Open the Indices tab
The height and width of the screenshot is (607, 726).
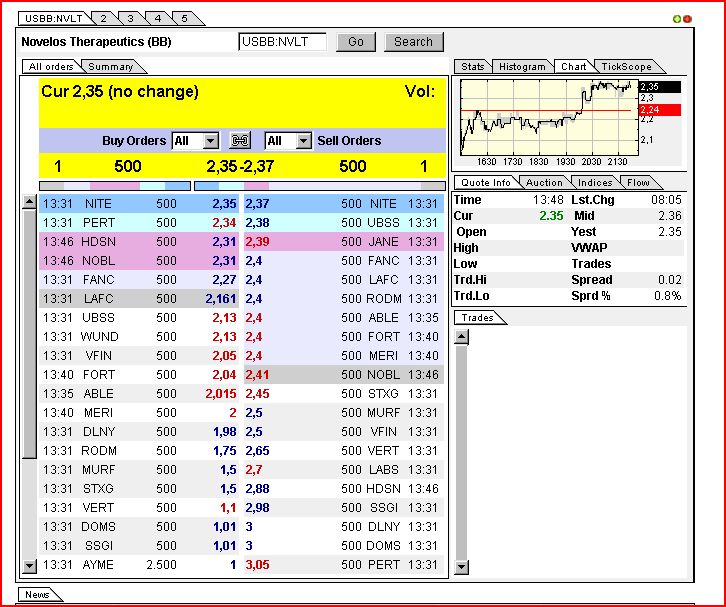(595, 182)
